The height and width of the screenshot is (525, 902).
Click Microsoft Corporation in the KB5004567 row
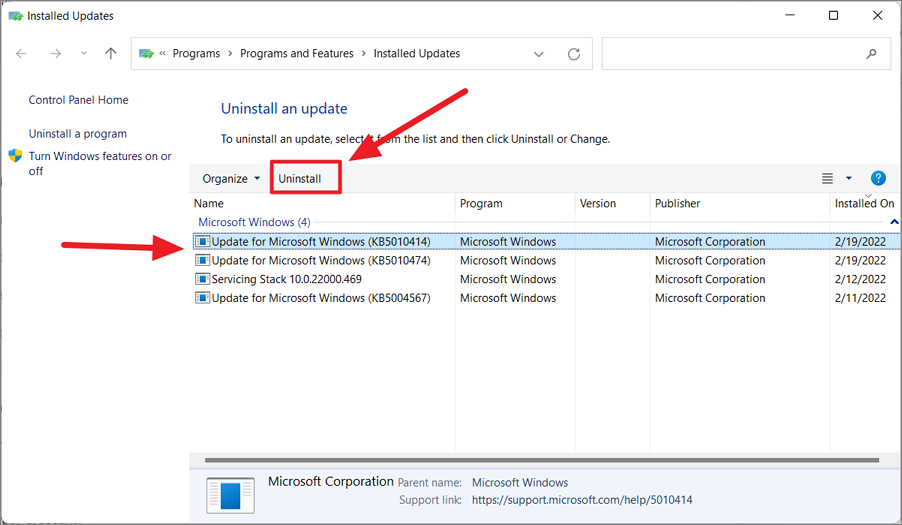coord(710,298)
